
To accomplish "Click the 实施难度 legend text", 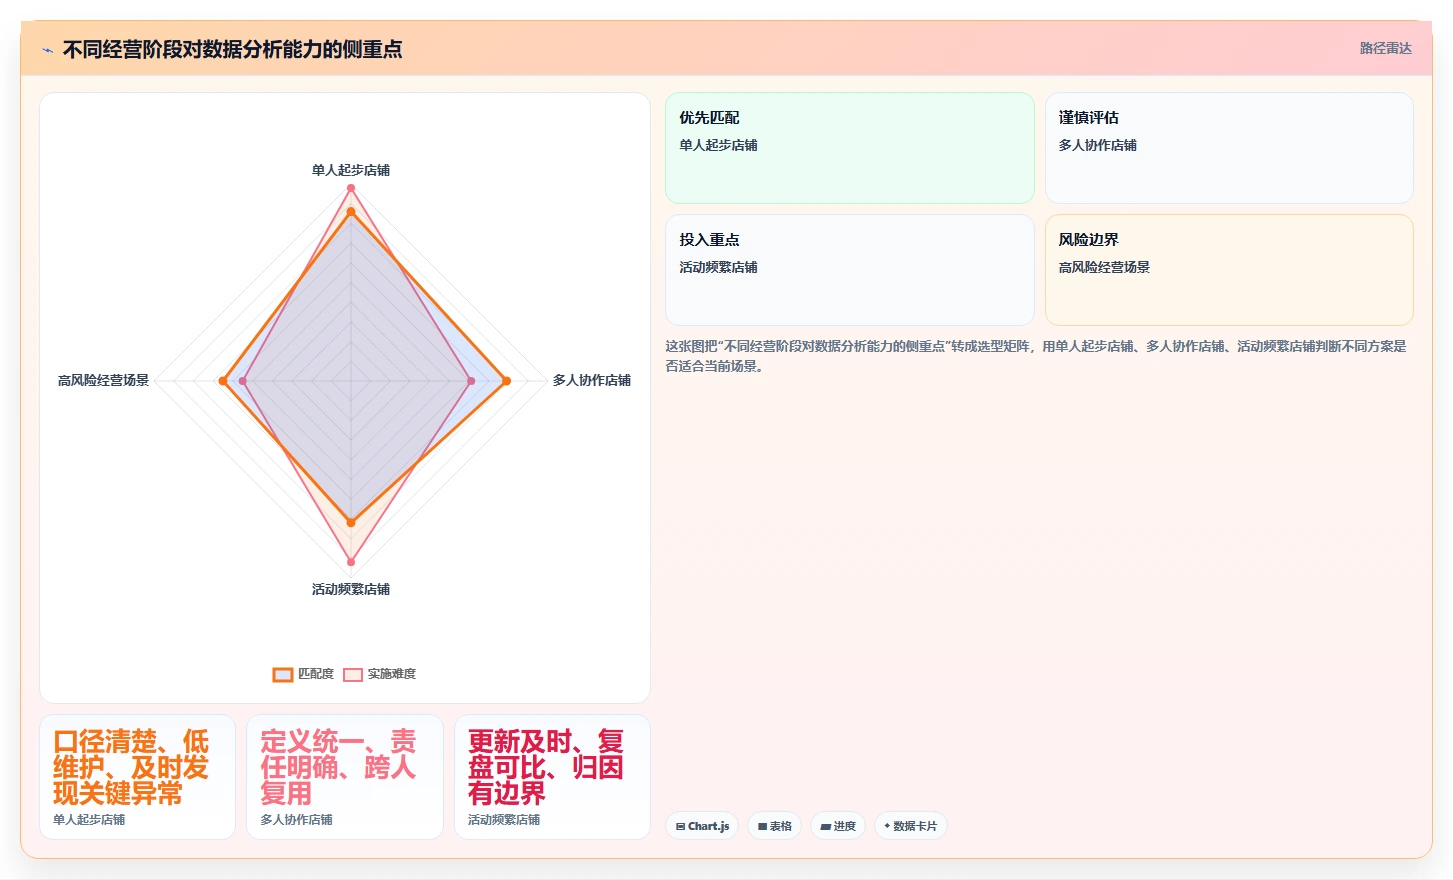I will 391,674.
